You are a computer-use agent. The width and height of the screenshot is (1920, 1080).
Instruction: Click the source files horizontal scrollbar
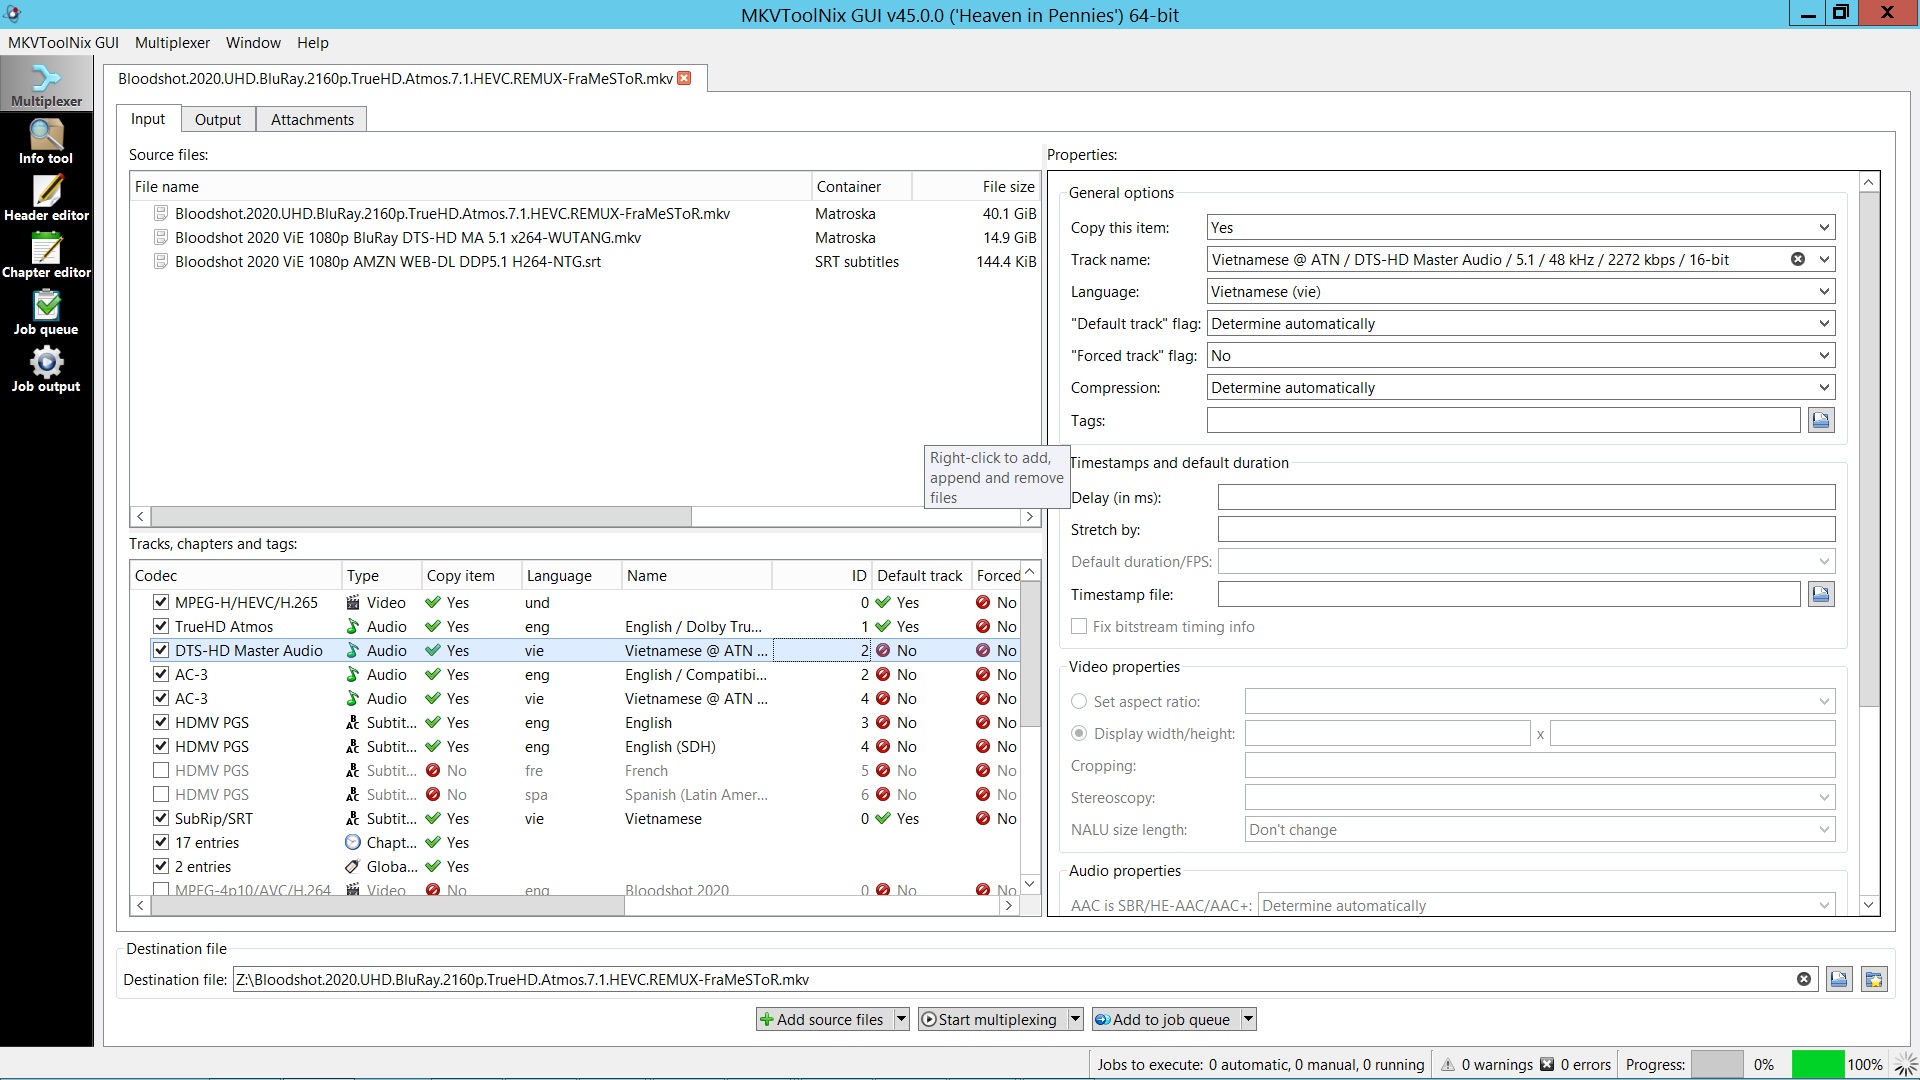(420, 516)
